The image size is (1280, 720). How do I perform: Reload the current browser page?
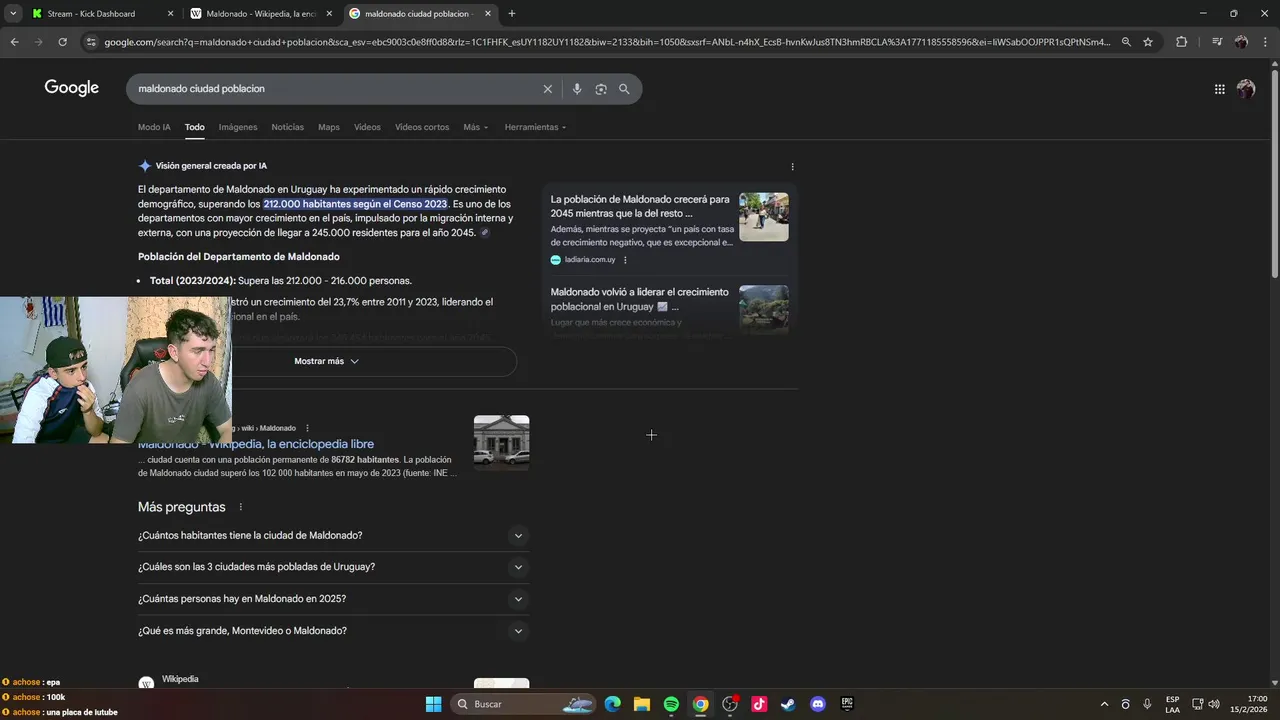62,42
